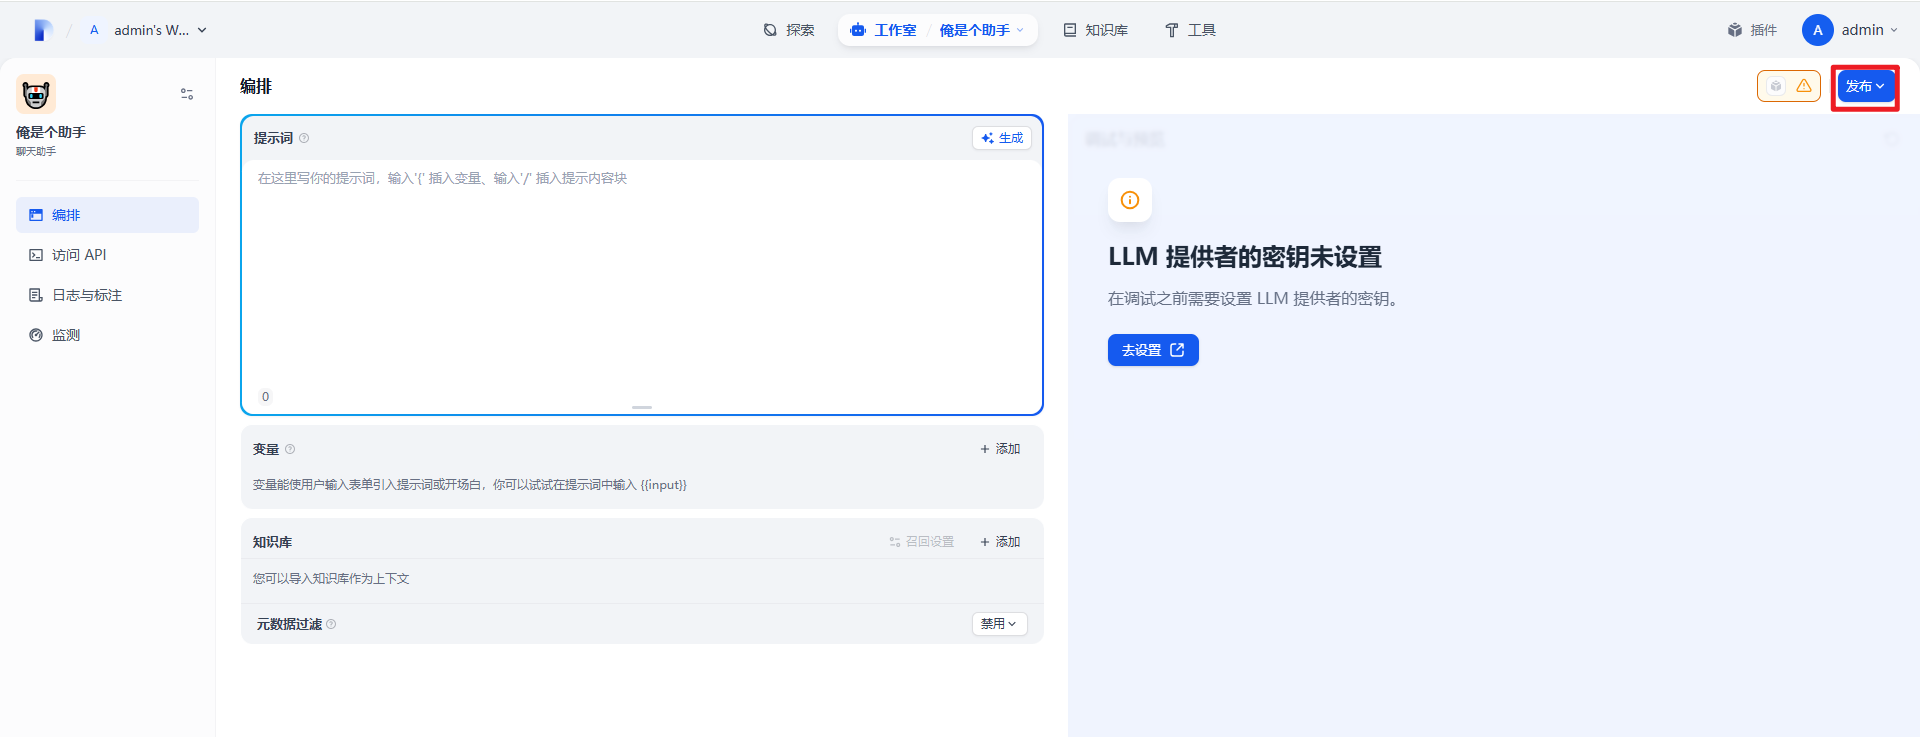1920x737 pixels.
Task: Click the 变量 help info icon
Action: [x=290, y=449]
